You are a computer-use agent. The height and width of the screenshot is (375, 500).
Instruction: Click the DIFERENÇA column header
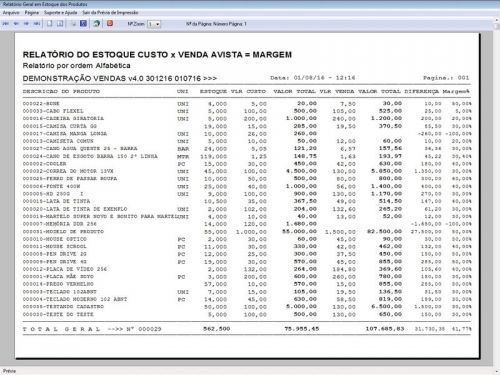click(422, 91)
